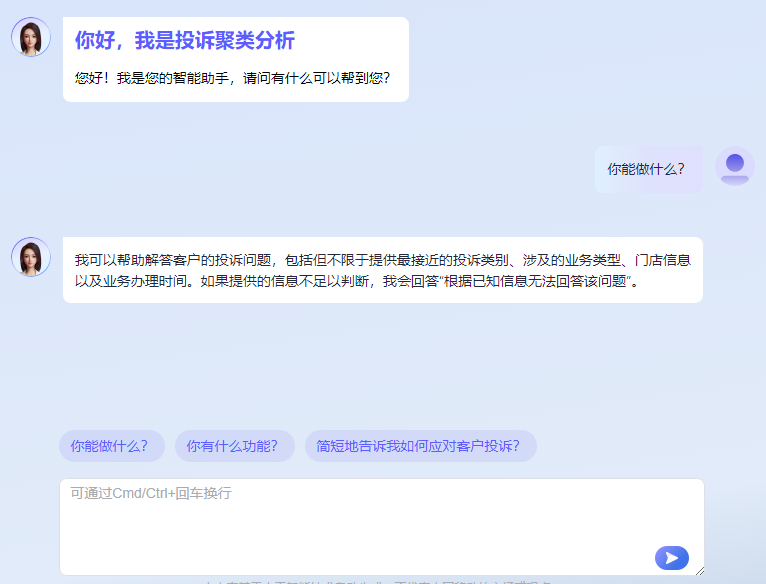
Task: Click the heading "你好，我是投诉聚类分析"
Action: pyautogui.click(x=185, y=41)
